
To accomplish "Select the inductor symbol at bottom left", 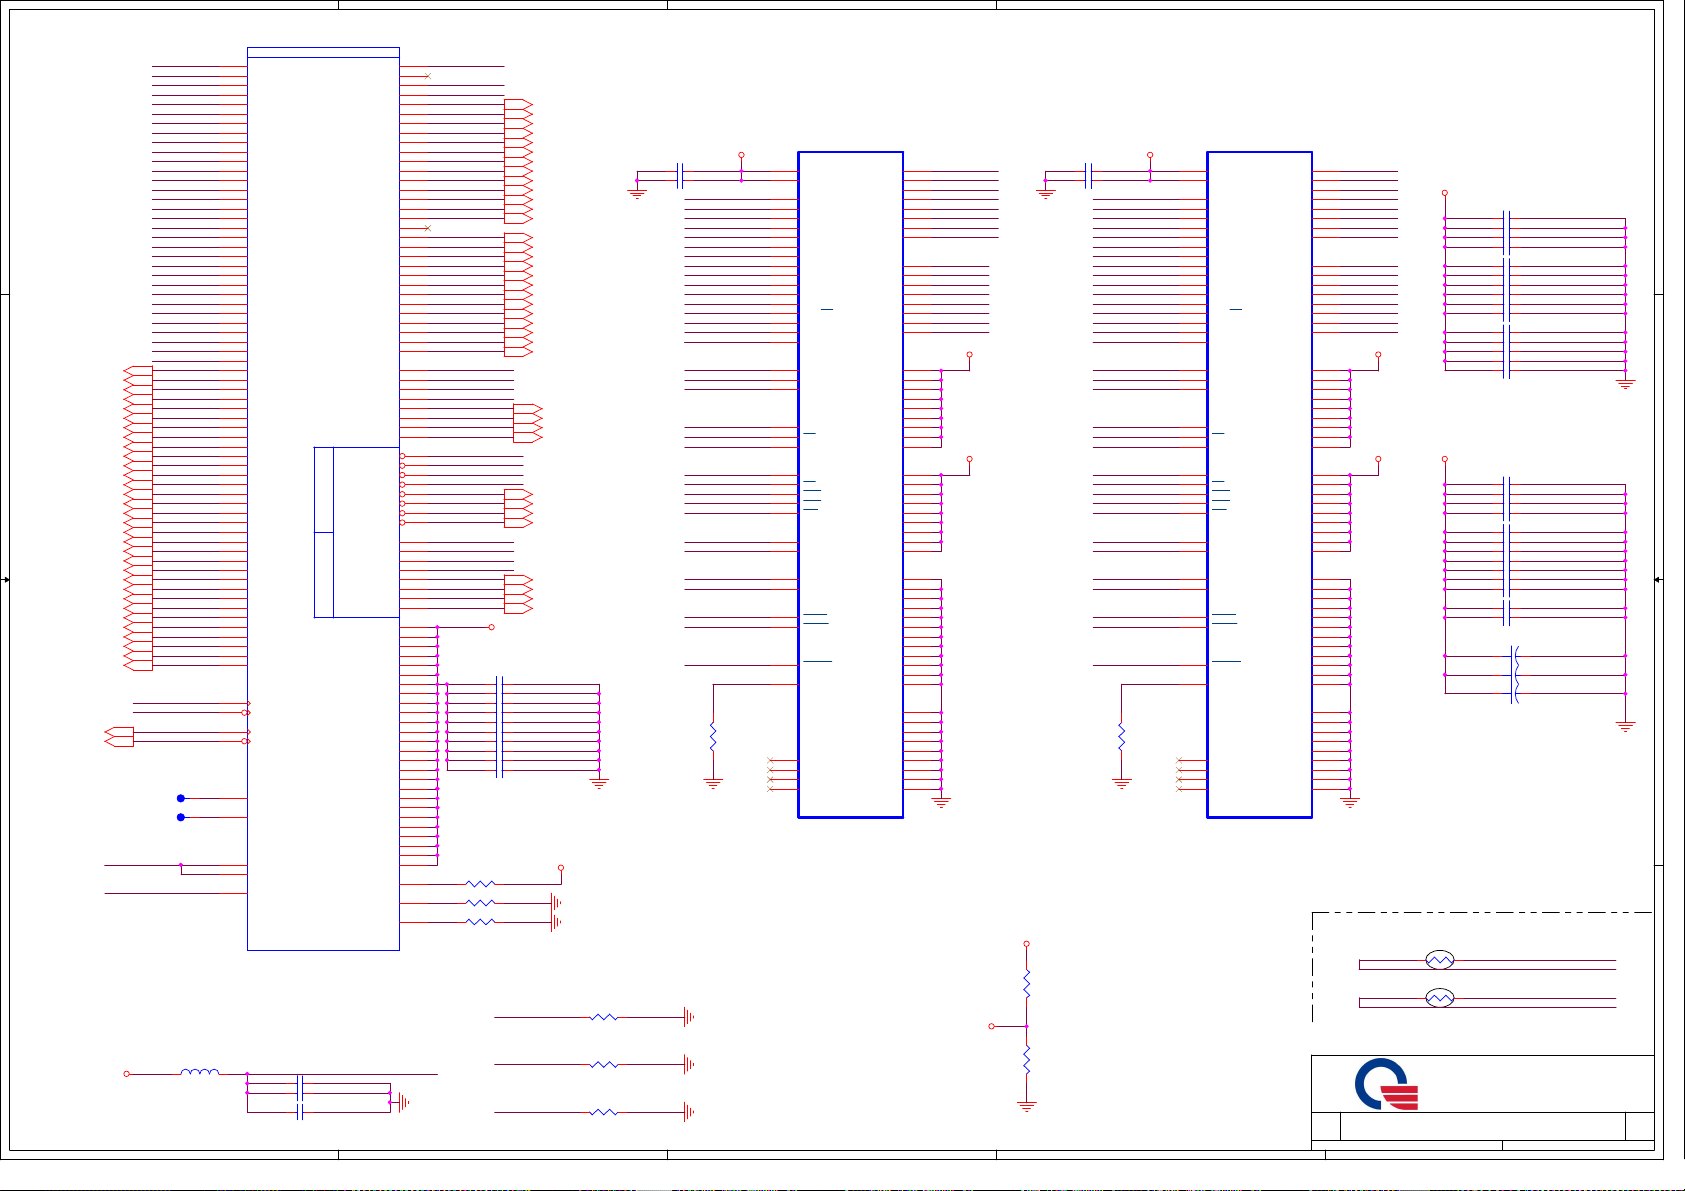I will (x=200, y=1073).
